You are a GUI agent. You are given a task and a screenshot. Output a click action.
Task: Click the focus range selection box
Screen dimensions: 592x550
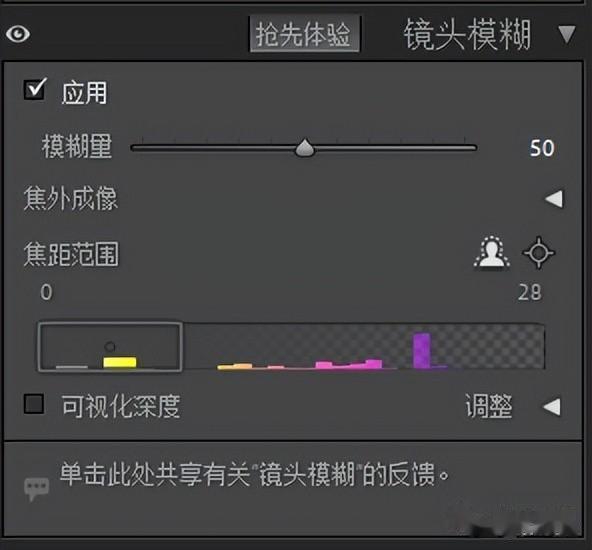tap(110, 347)
